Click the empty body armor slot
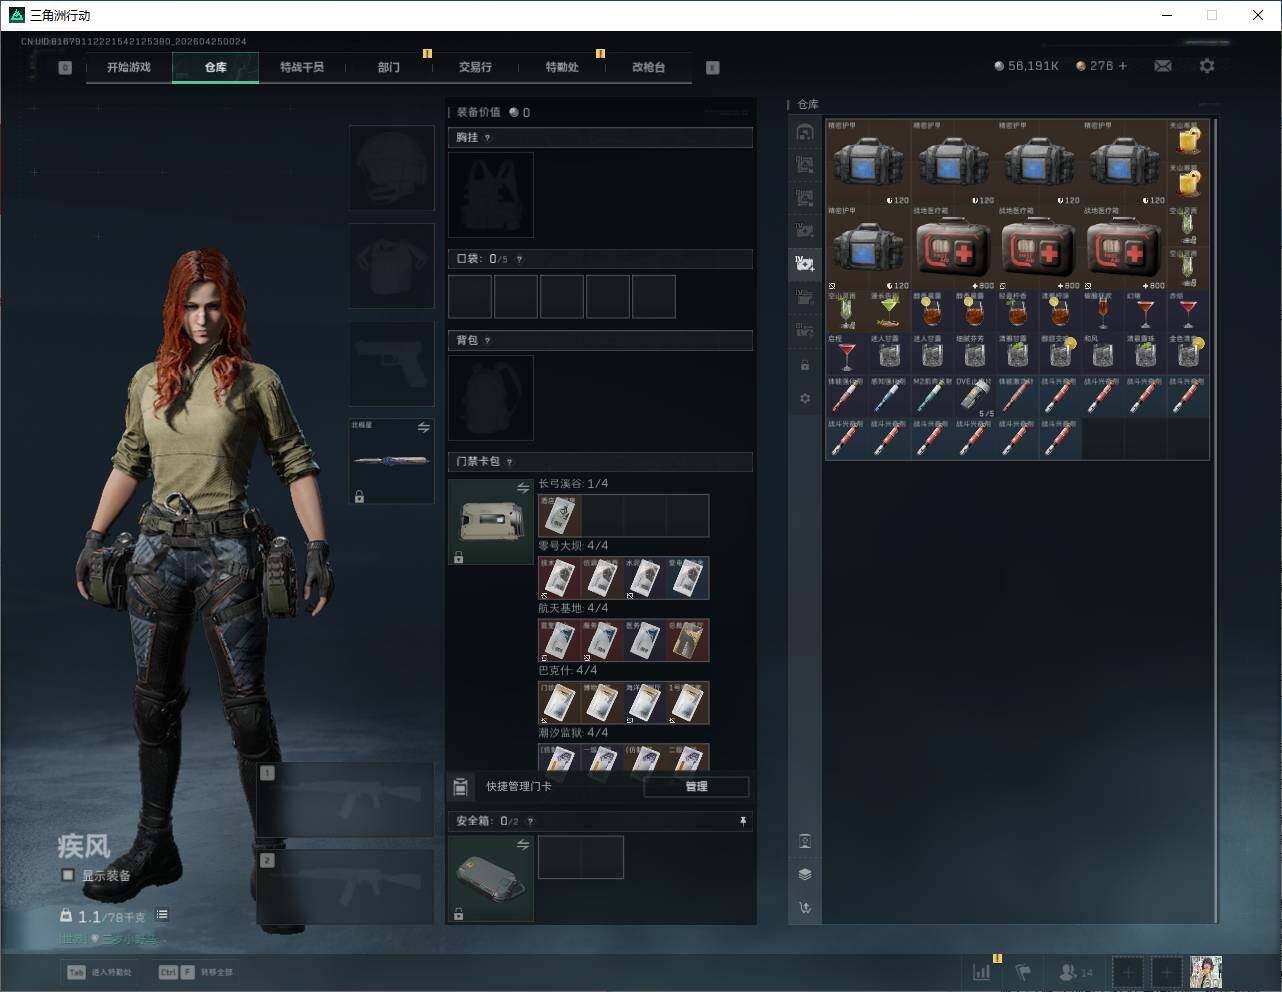The image size is (1282, 992). (392, 265)
